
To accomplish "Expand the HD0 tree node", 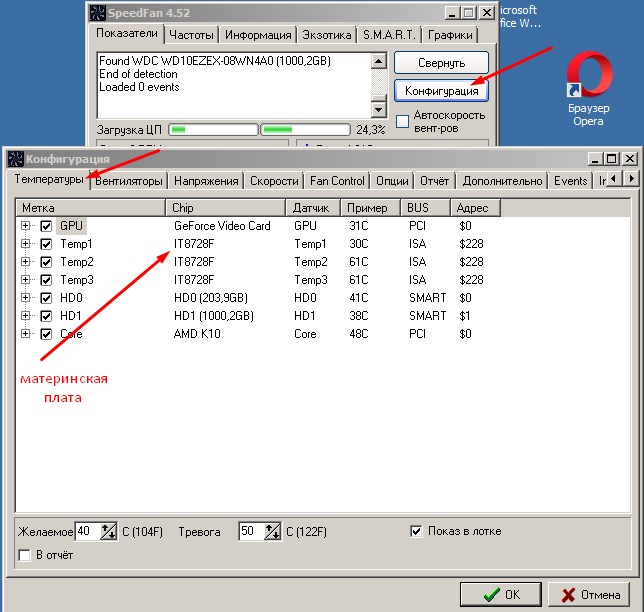I will point(26,298).
